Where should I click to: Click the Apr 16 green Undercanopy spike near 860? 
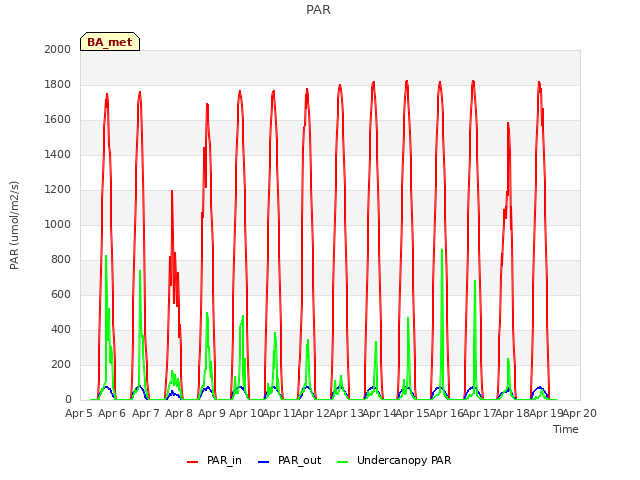(x=442, y=250)
